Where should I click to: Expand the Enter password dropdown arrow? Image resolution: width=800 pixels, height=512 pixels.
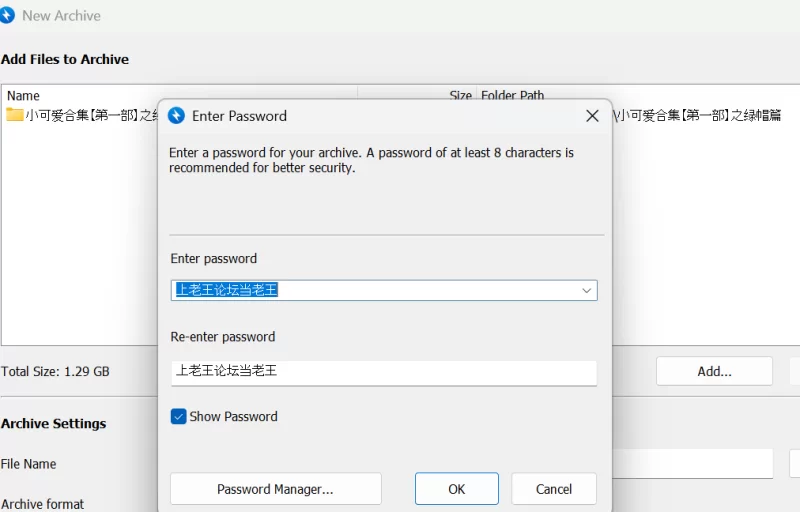(x=587, y=290)
